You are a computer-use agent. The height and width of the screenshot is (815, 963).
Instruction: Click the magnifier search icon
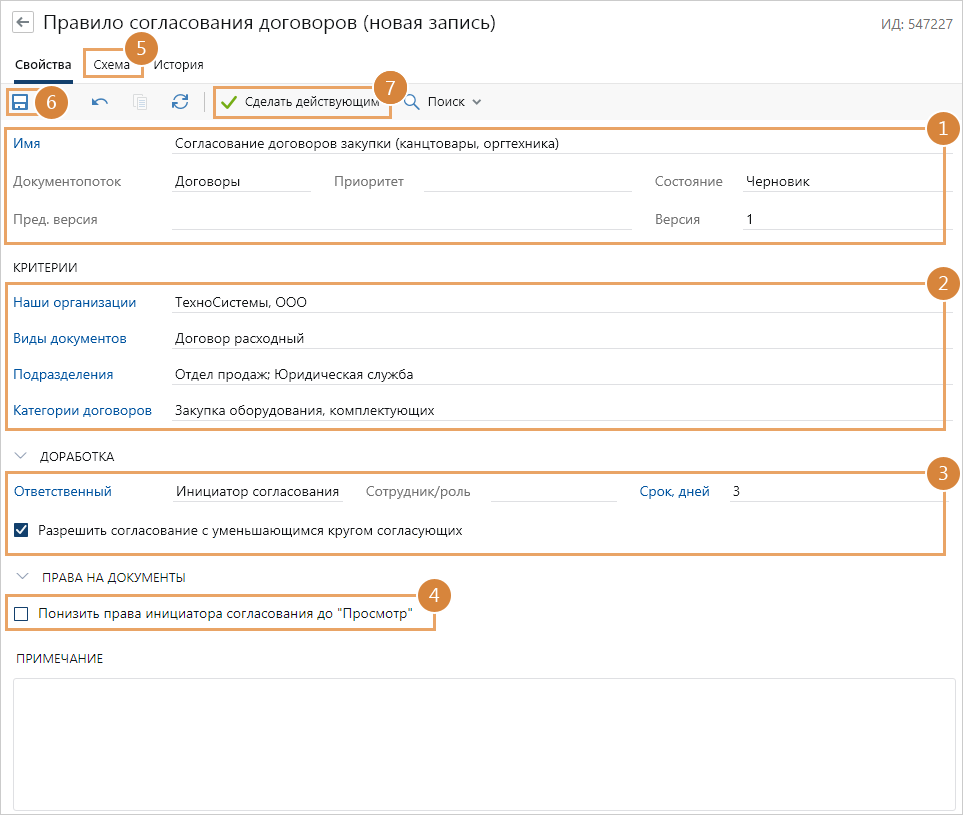click(411, 102)
